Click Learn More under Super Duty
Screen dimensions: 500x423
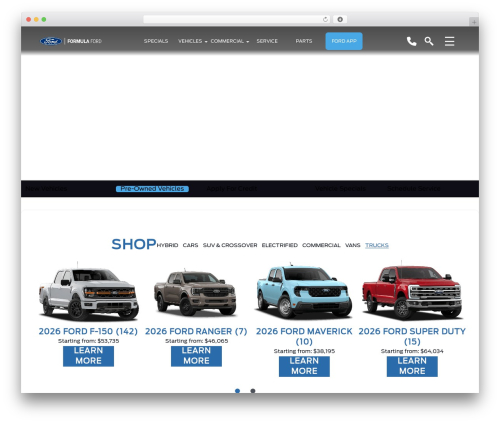pyautogui.click(x=412, y=366)
